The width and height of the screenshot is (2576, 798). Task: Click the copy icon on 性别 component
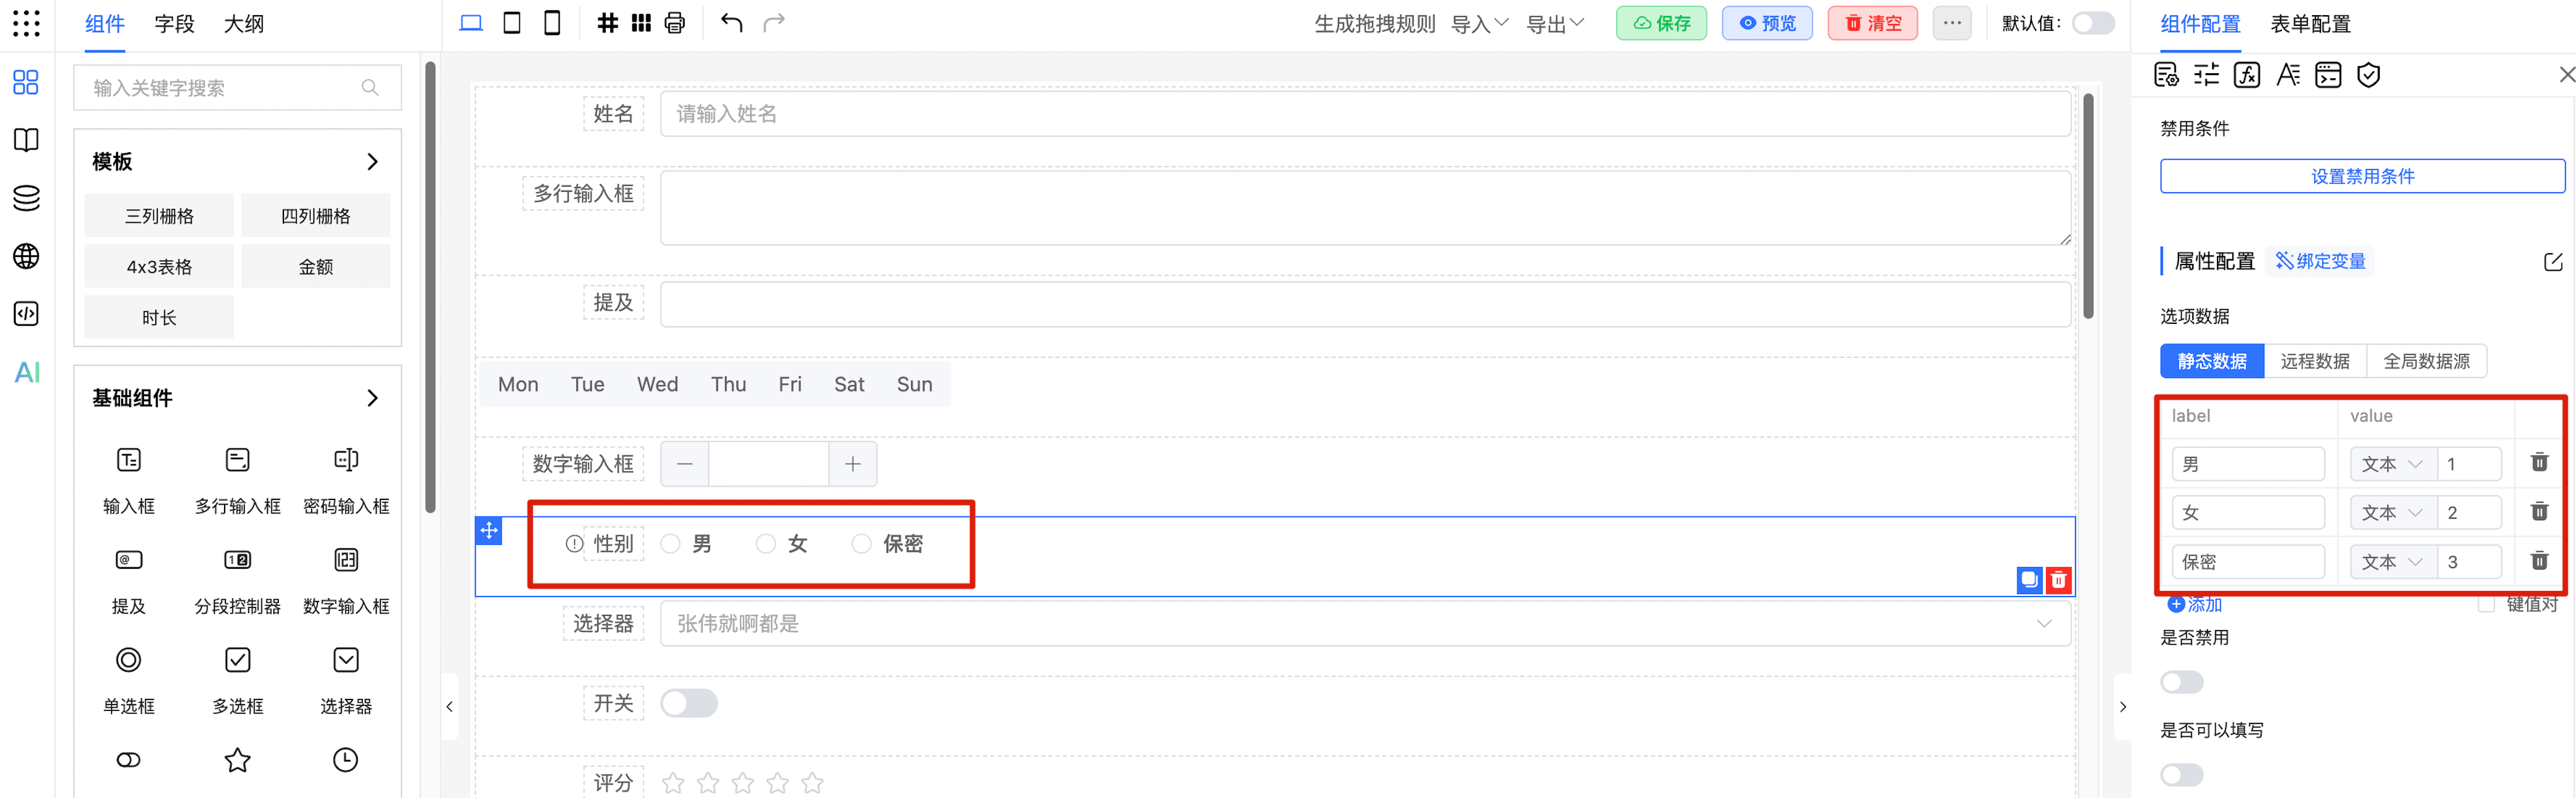pyautogui.click(x=2029, y=579)
